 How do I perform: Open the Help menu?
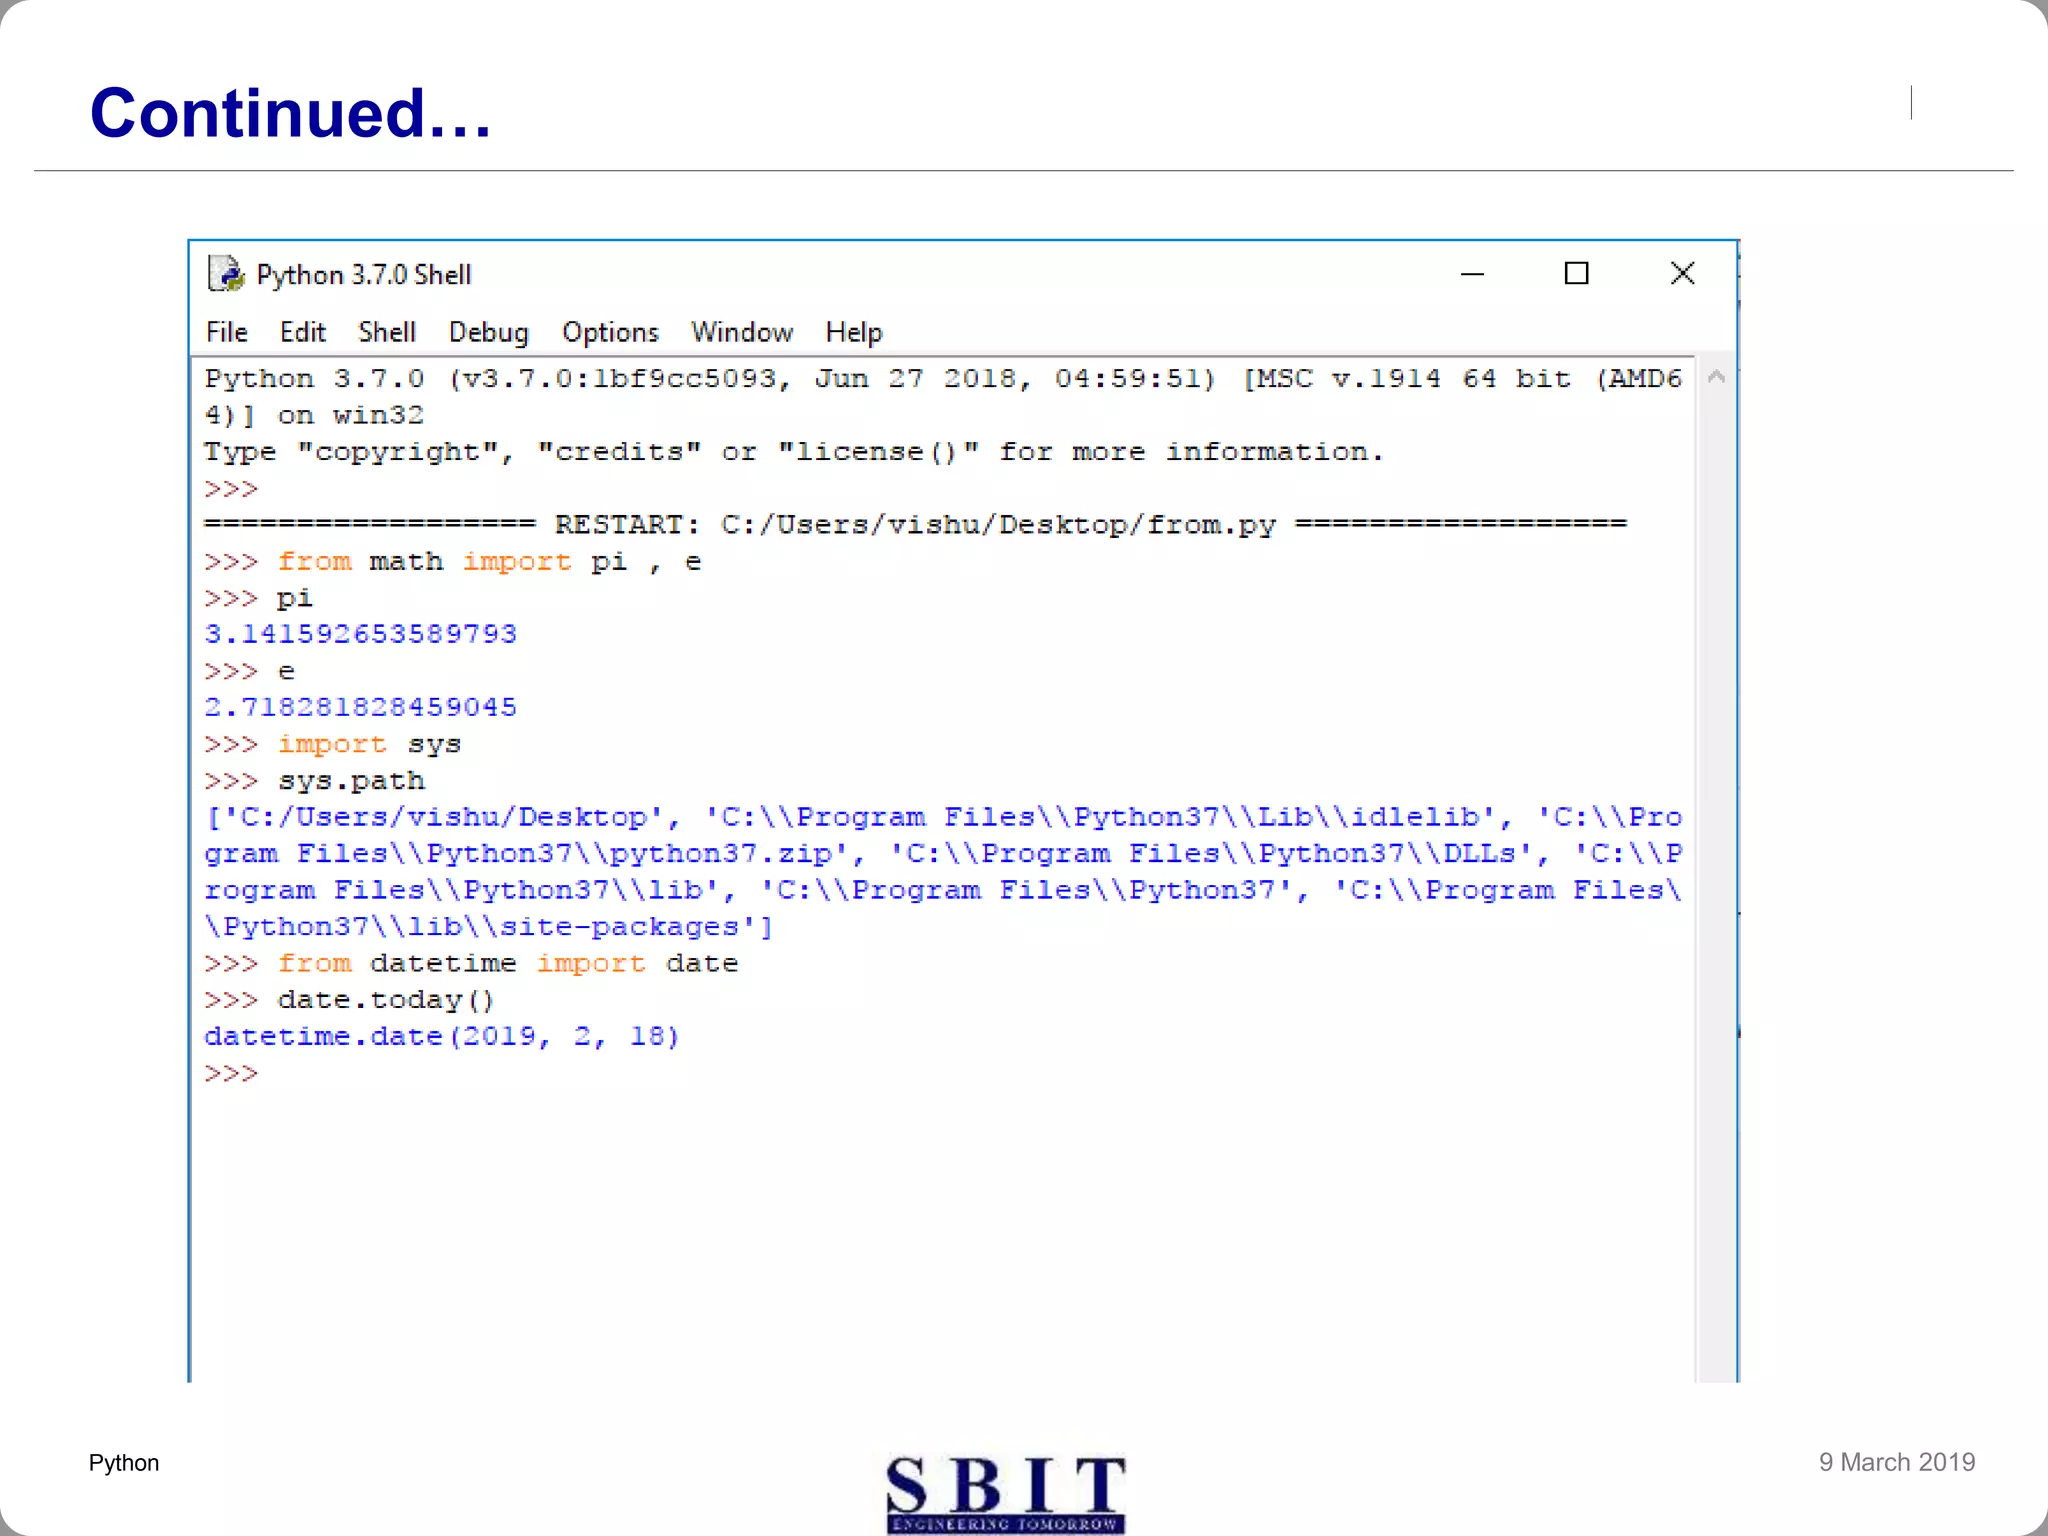(x=853, y=332)
